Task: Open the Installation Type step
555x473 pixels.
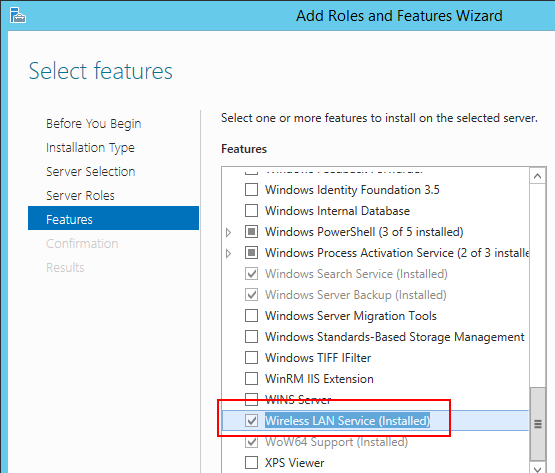Action: pos(90,148)
